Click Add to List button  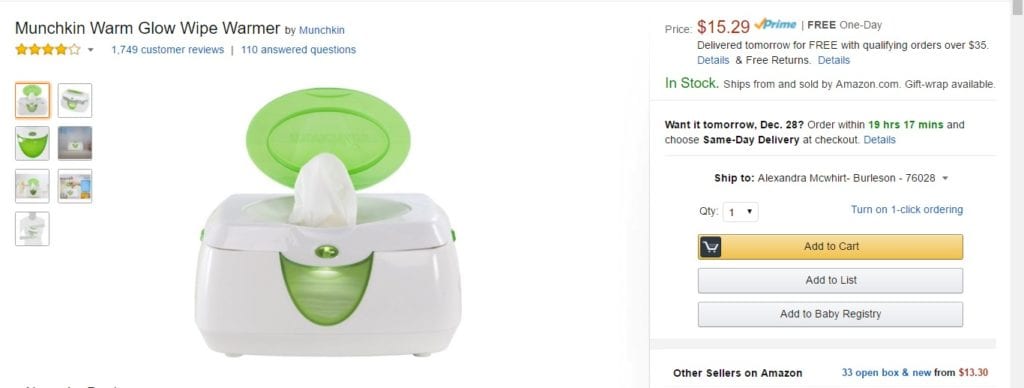tap(830, 280)
